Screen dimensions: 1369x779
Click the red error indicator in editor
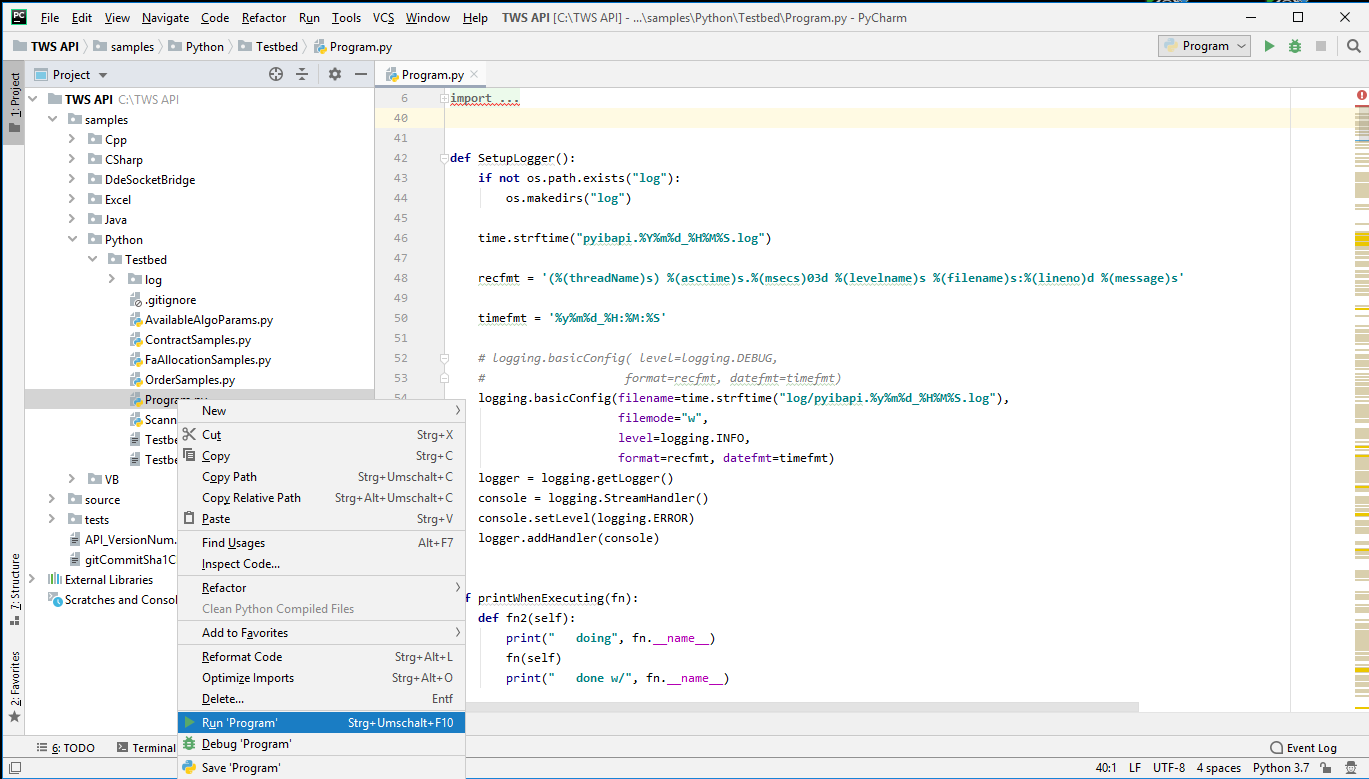[x=1362, y=95]
